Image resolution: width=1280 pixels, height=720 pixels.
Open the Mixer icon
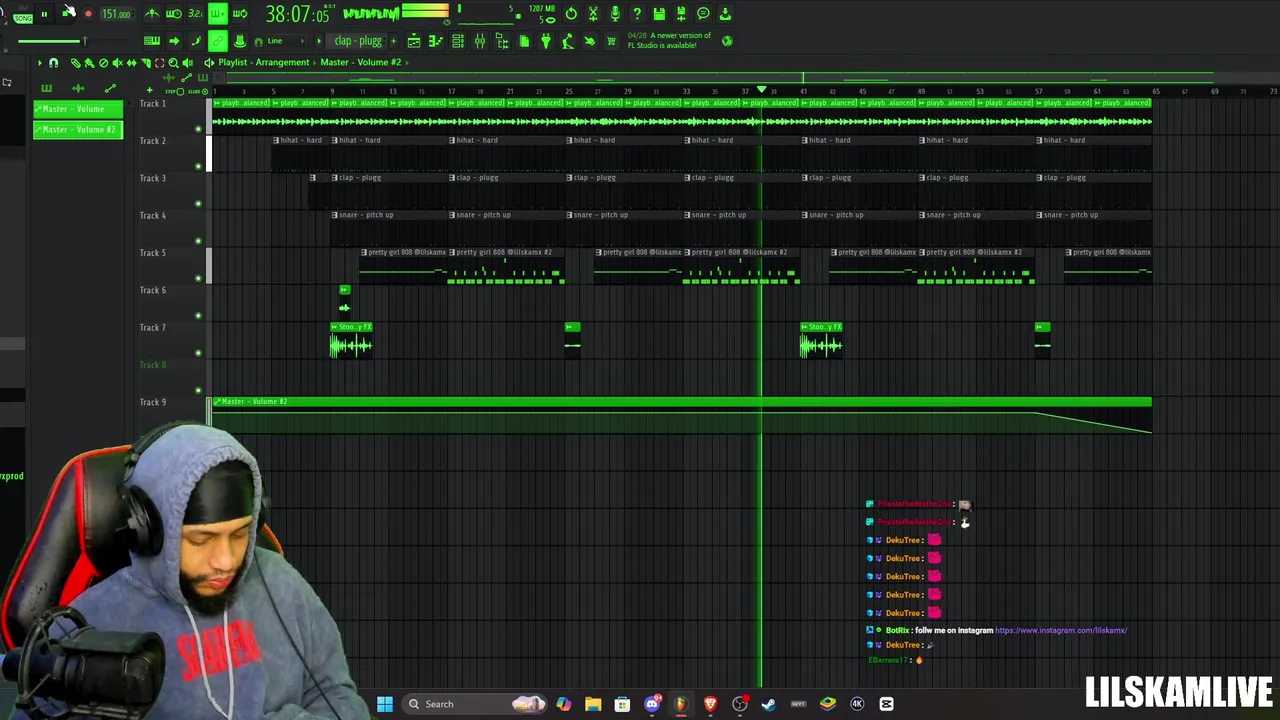[480, 41]
